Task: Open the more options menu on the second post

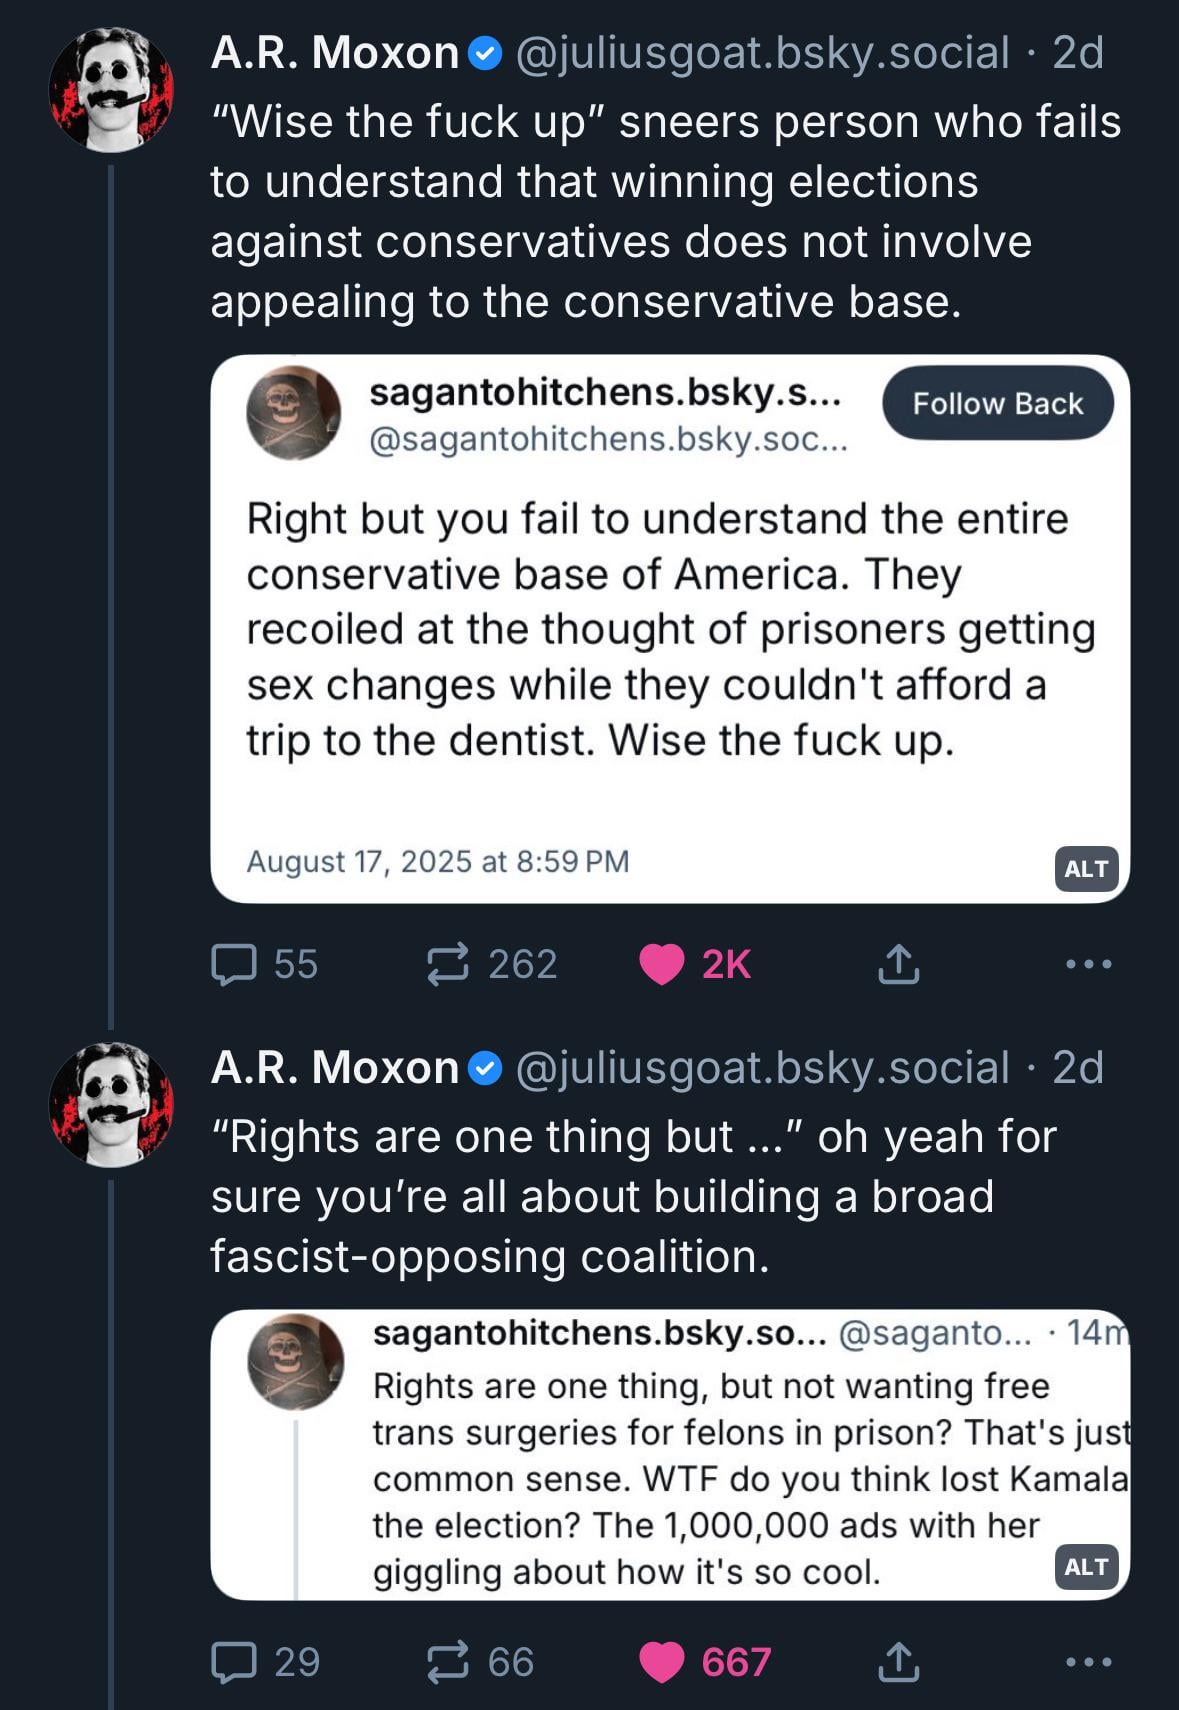Action: click(x=1088, y=1662)
